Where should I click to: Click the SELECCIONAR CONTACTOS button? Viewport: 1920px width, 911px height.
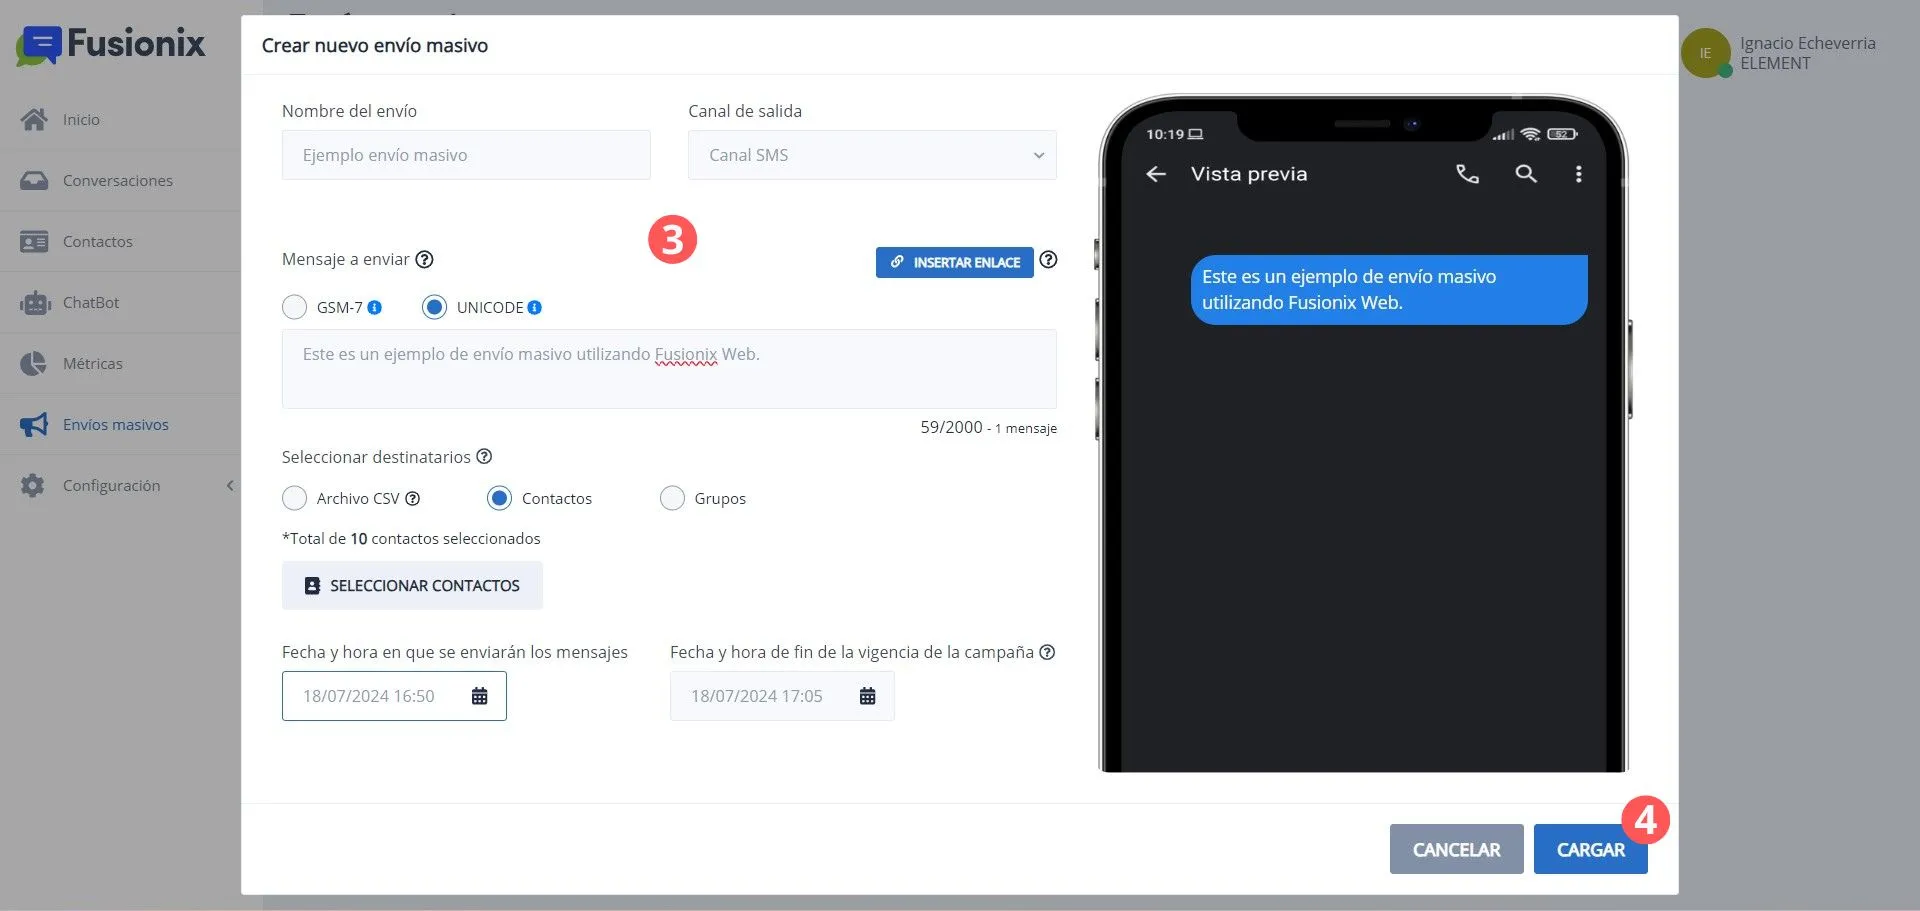click(412, 586)
